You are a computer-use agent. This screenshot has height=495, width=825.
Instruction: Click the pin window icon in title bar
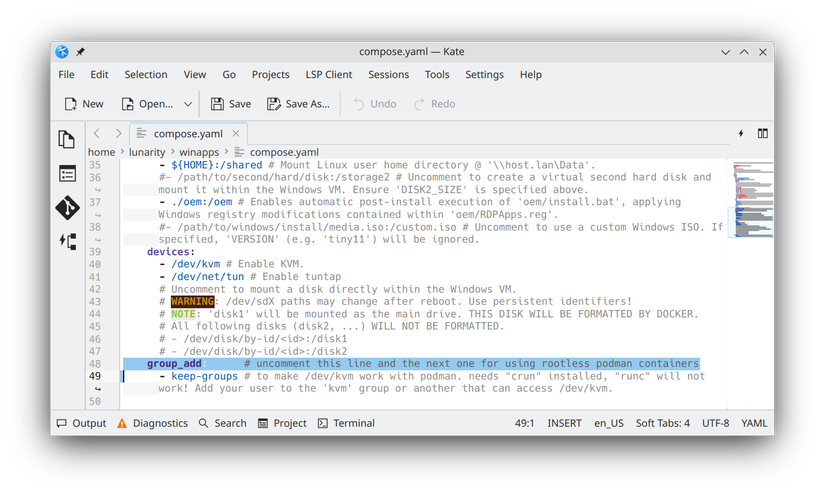coord(81,52)
